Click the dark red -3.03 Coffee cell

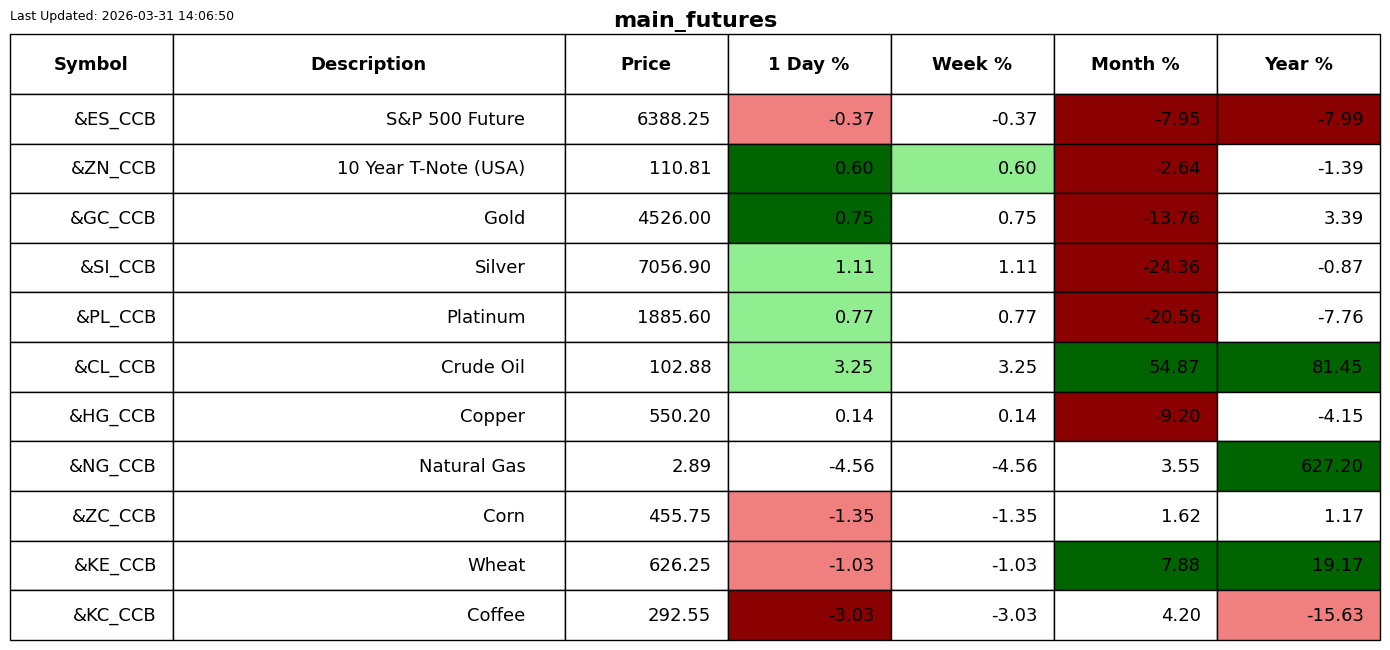pos(809,616)
